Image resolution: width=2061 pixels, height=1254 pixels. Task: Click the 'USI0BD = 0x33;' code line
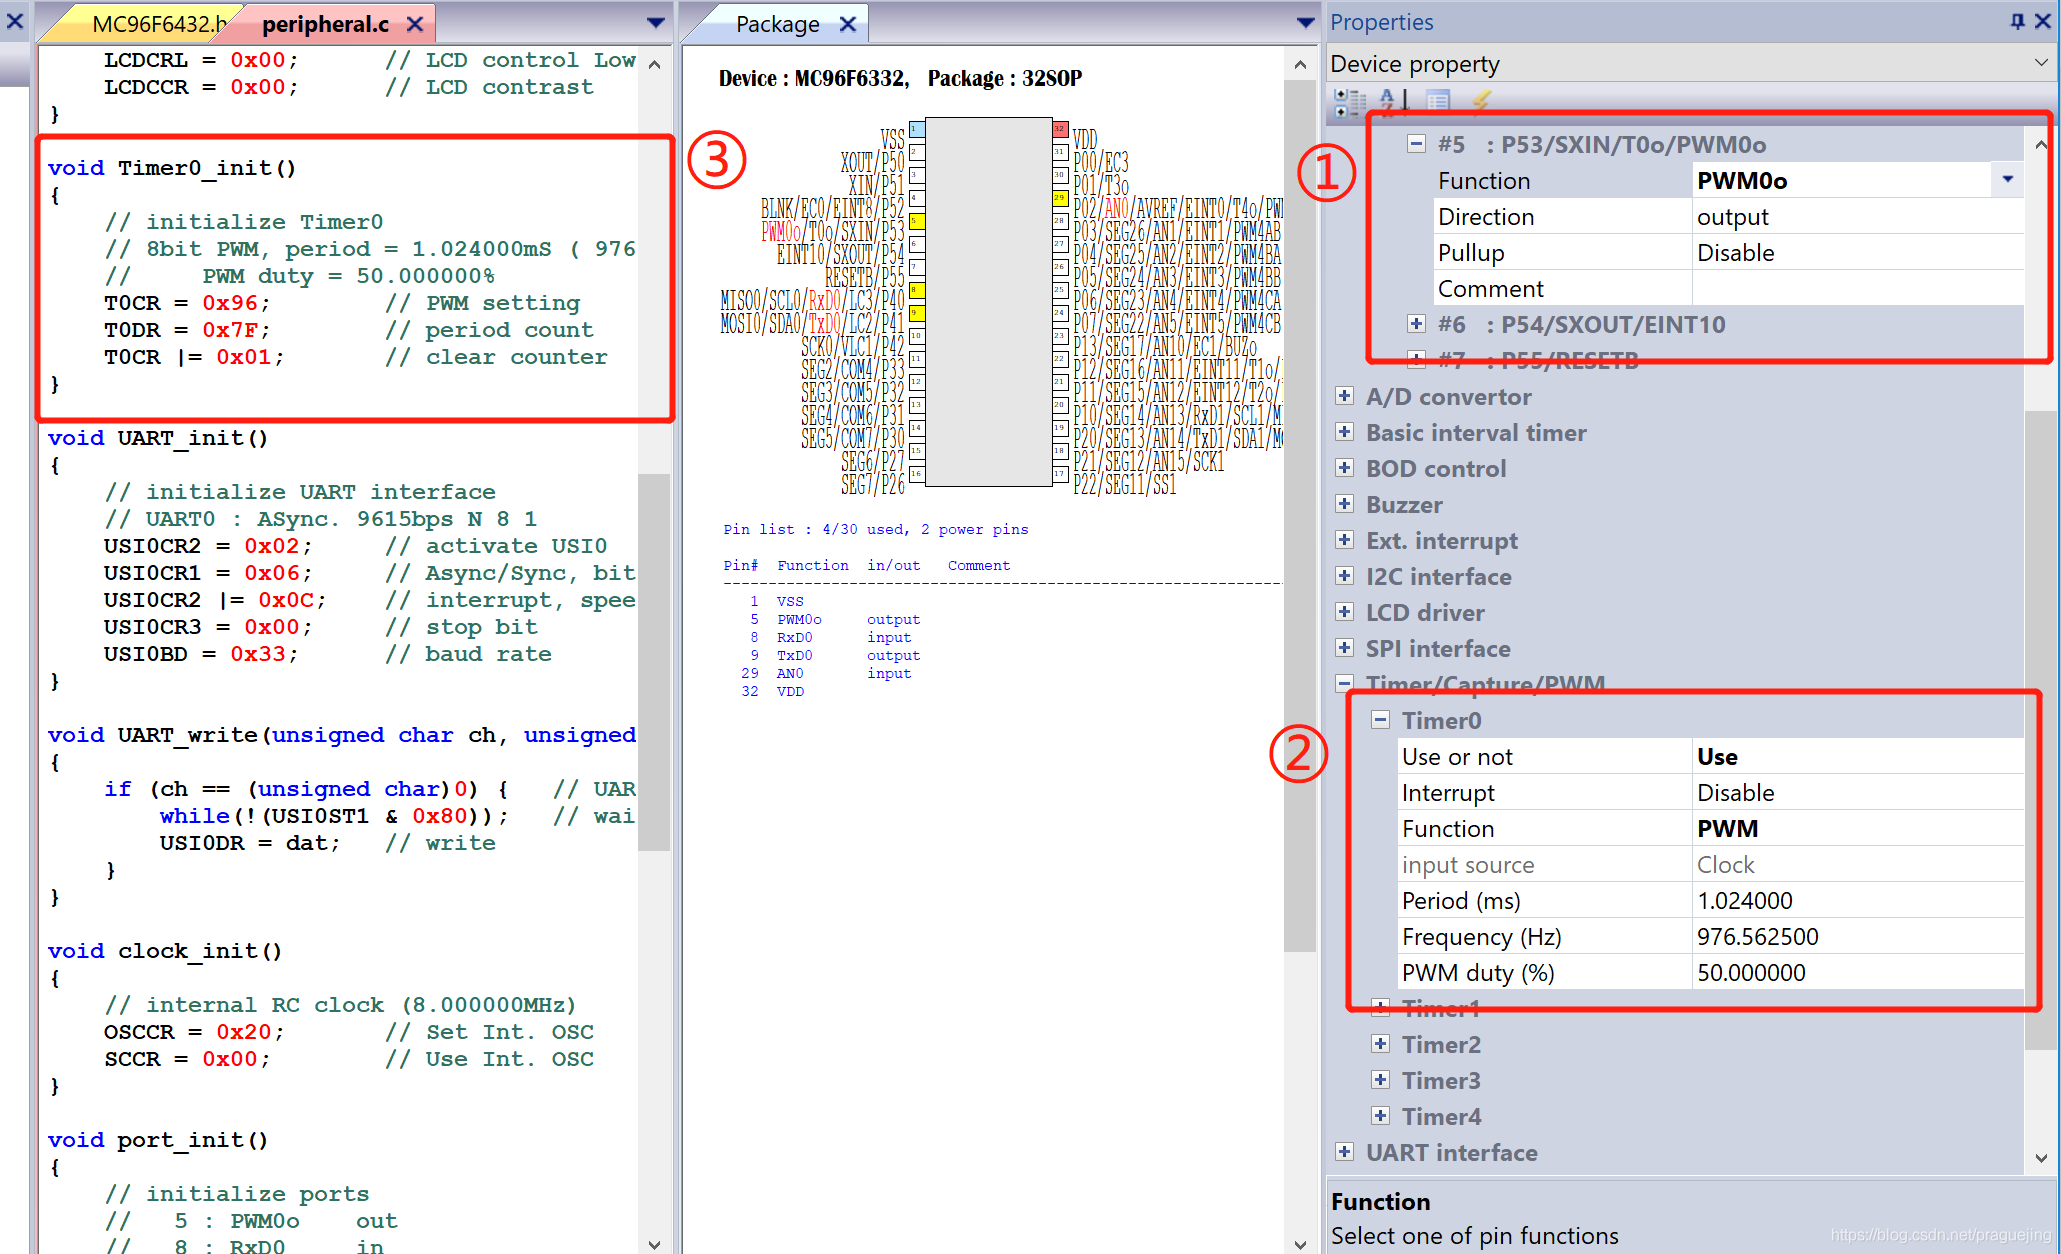pyautogui.click(x=201, y=653)
